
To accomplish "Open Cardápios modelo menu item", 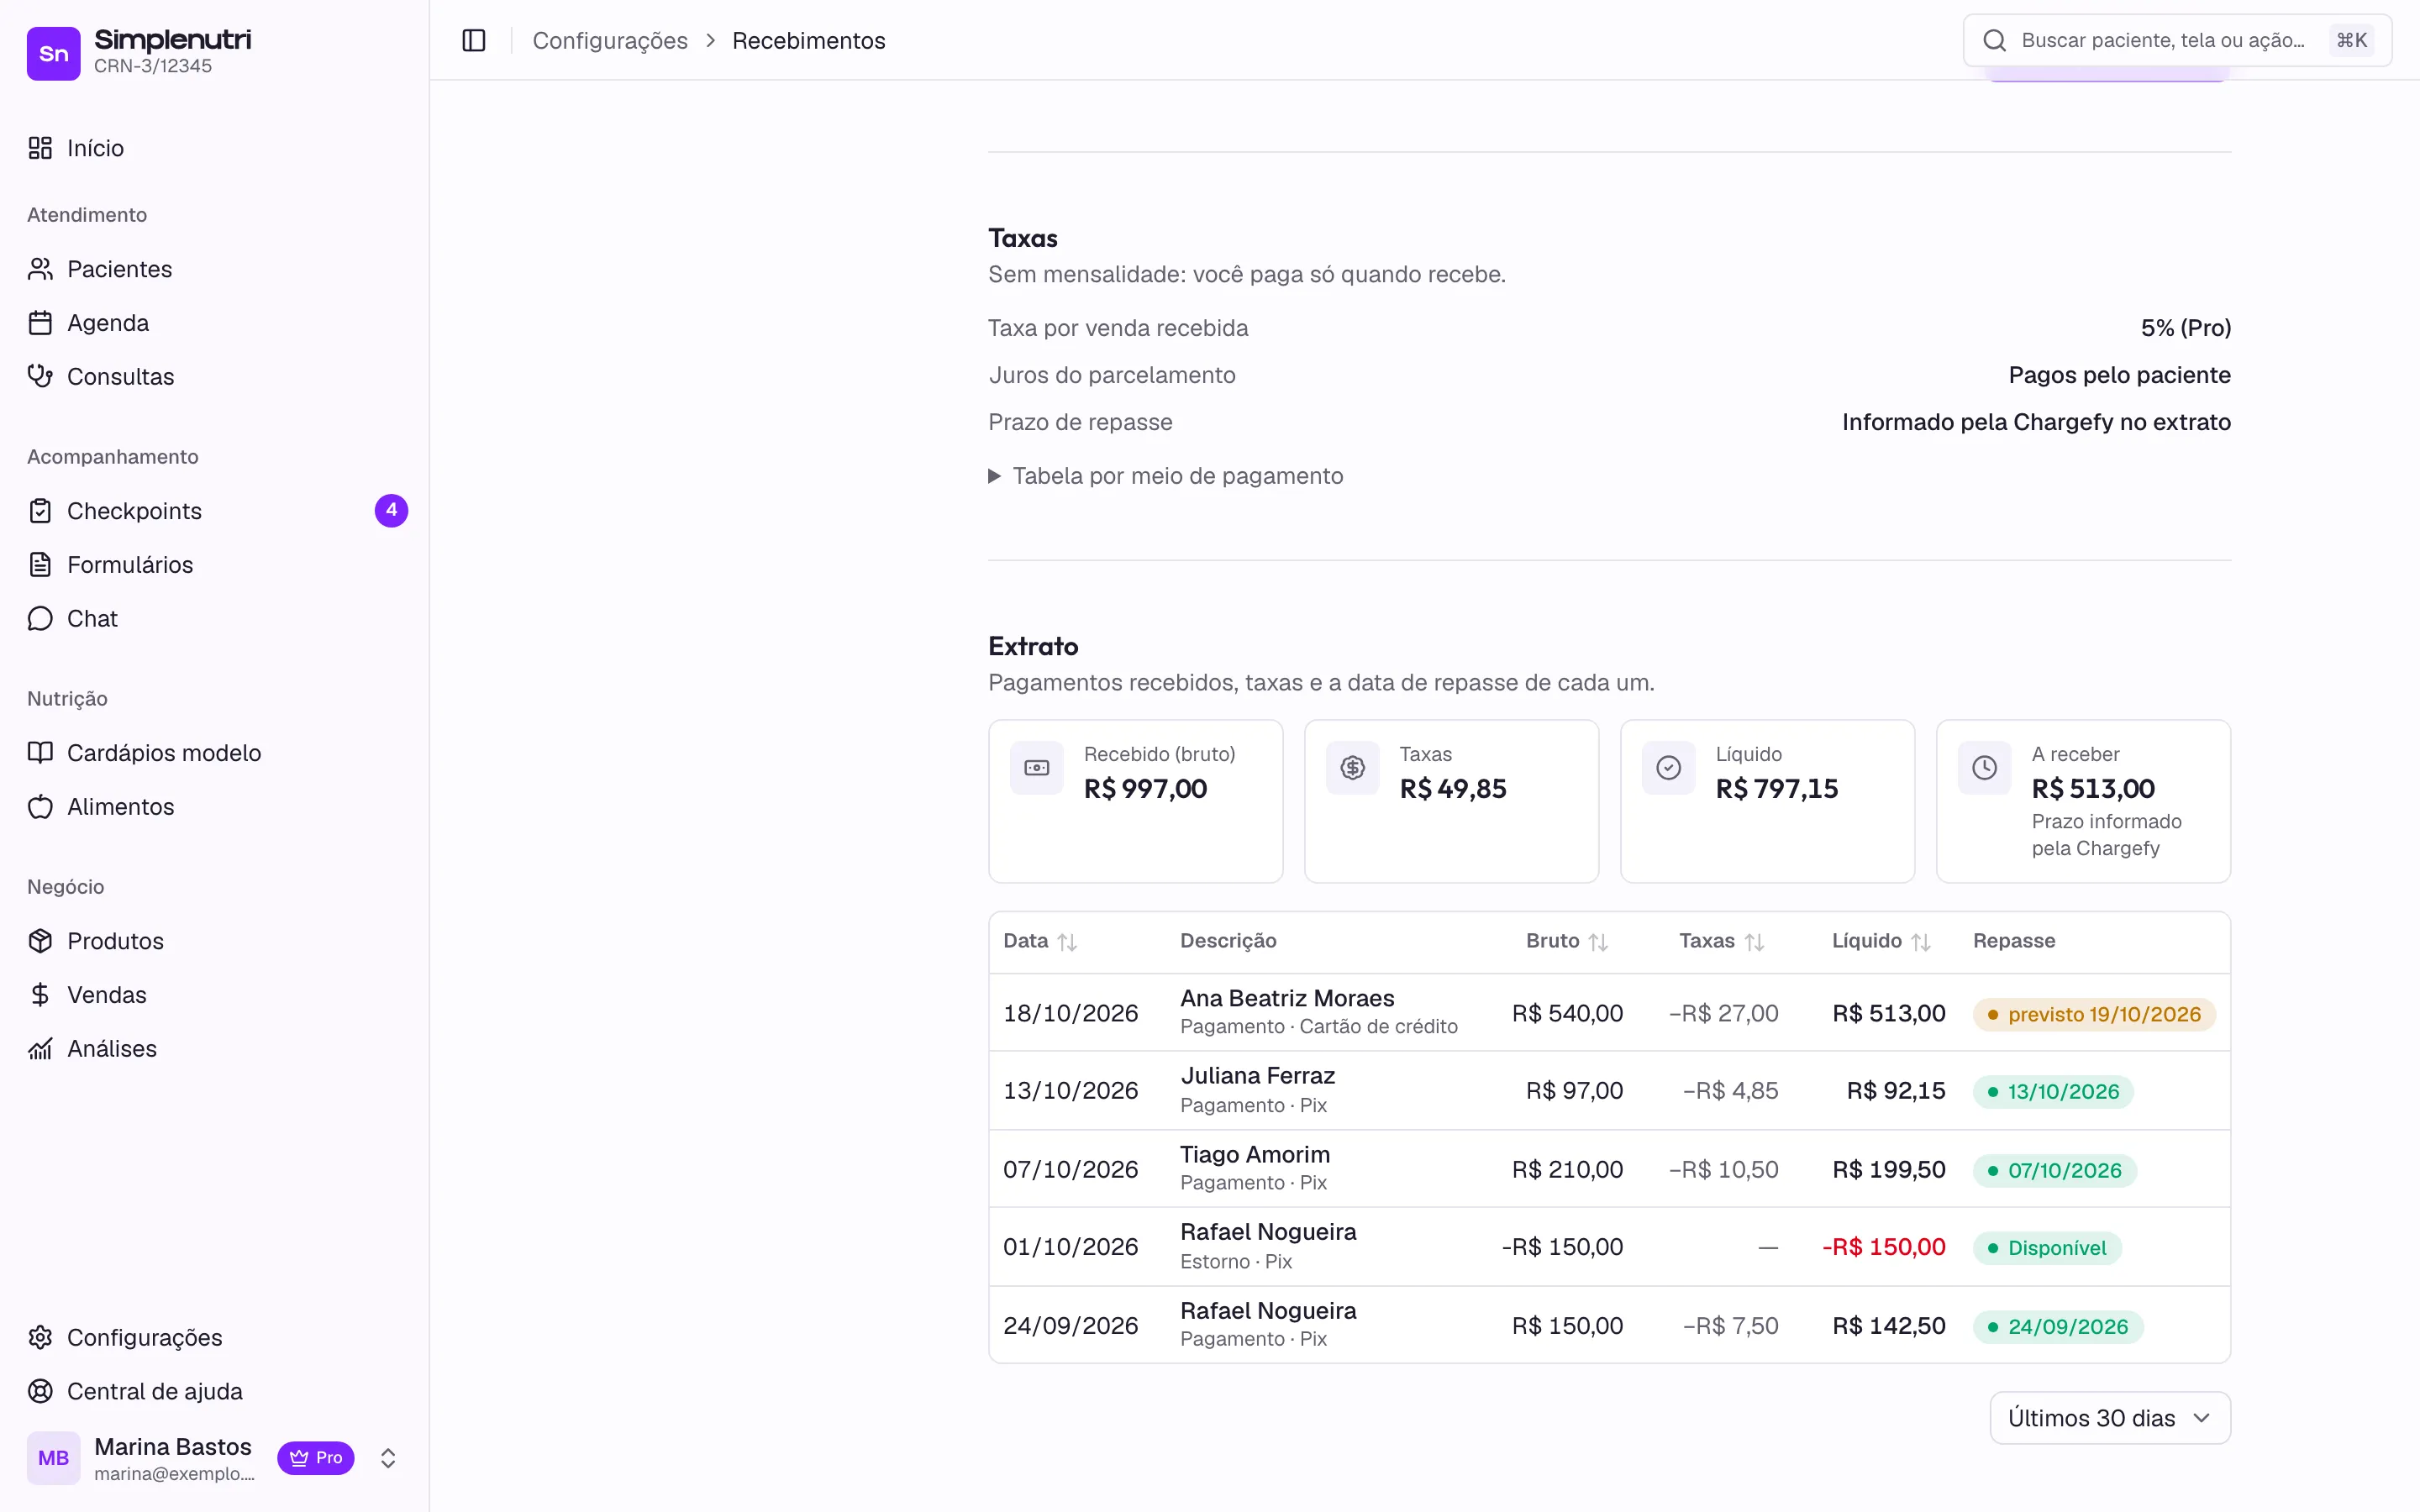I will coord(215,753).
